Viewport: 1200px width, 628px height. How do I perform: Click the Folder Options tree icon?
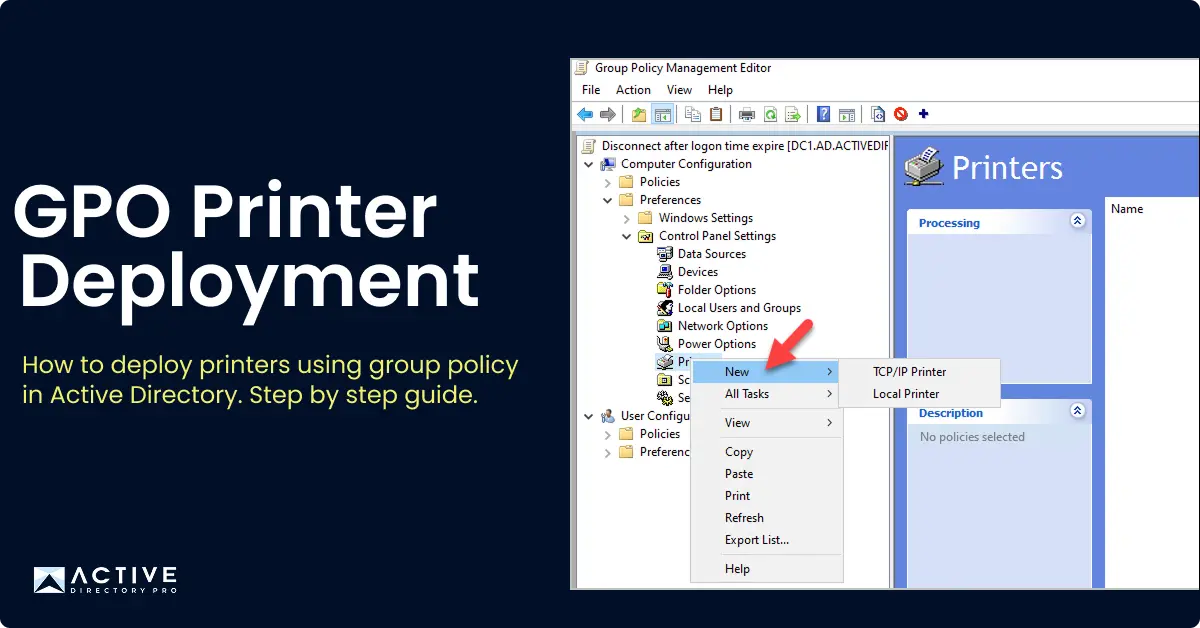pyautogui.click(x=665, y=290)
